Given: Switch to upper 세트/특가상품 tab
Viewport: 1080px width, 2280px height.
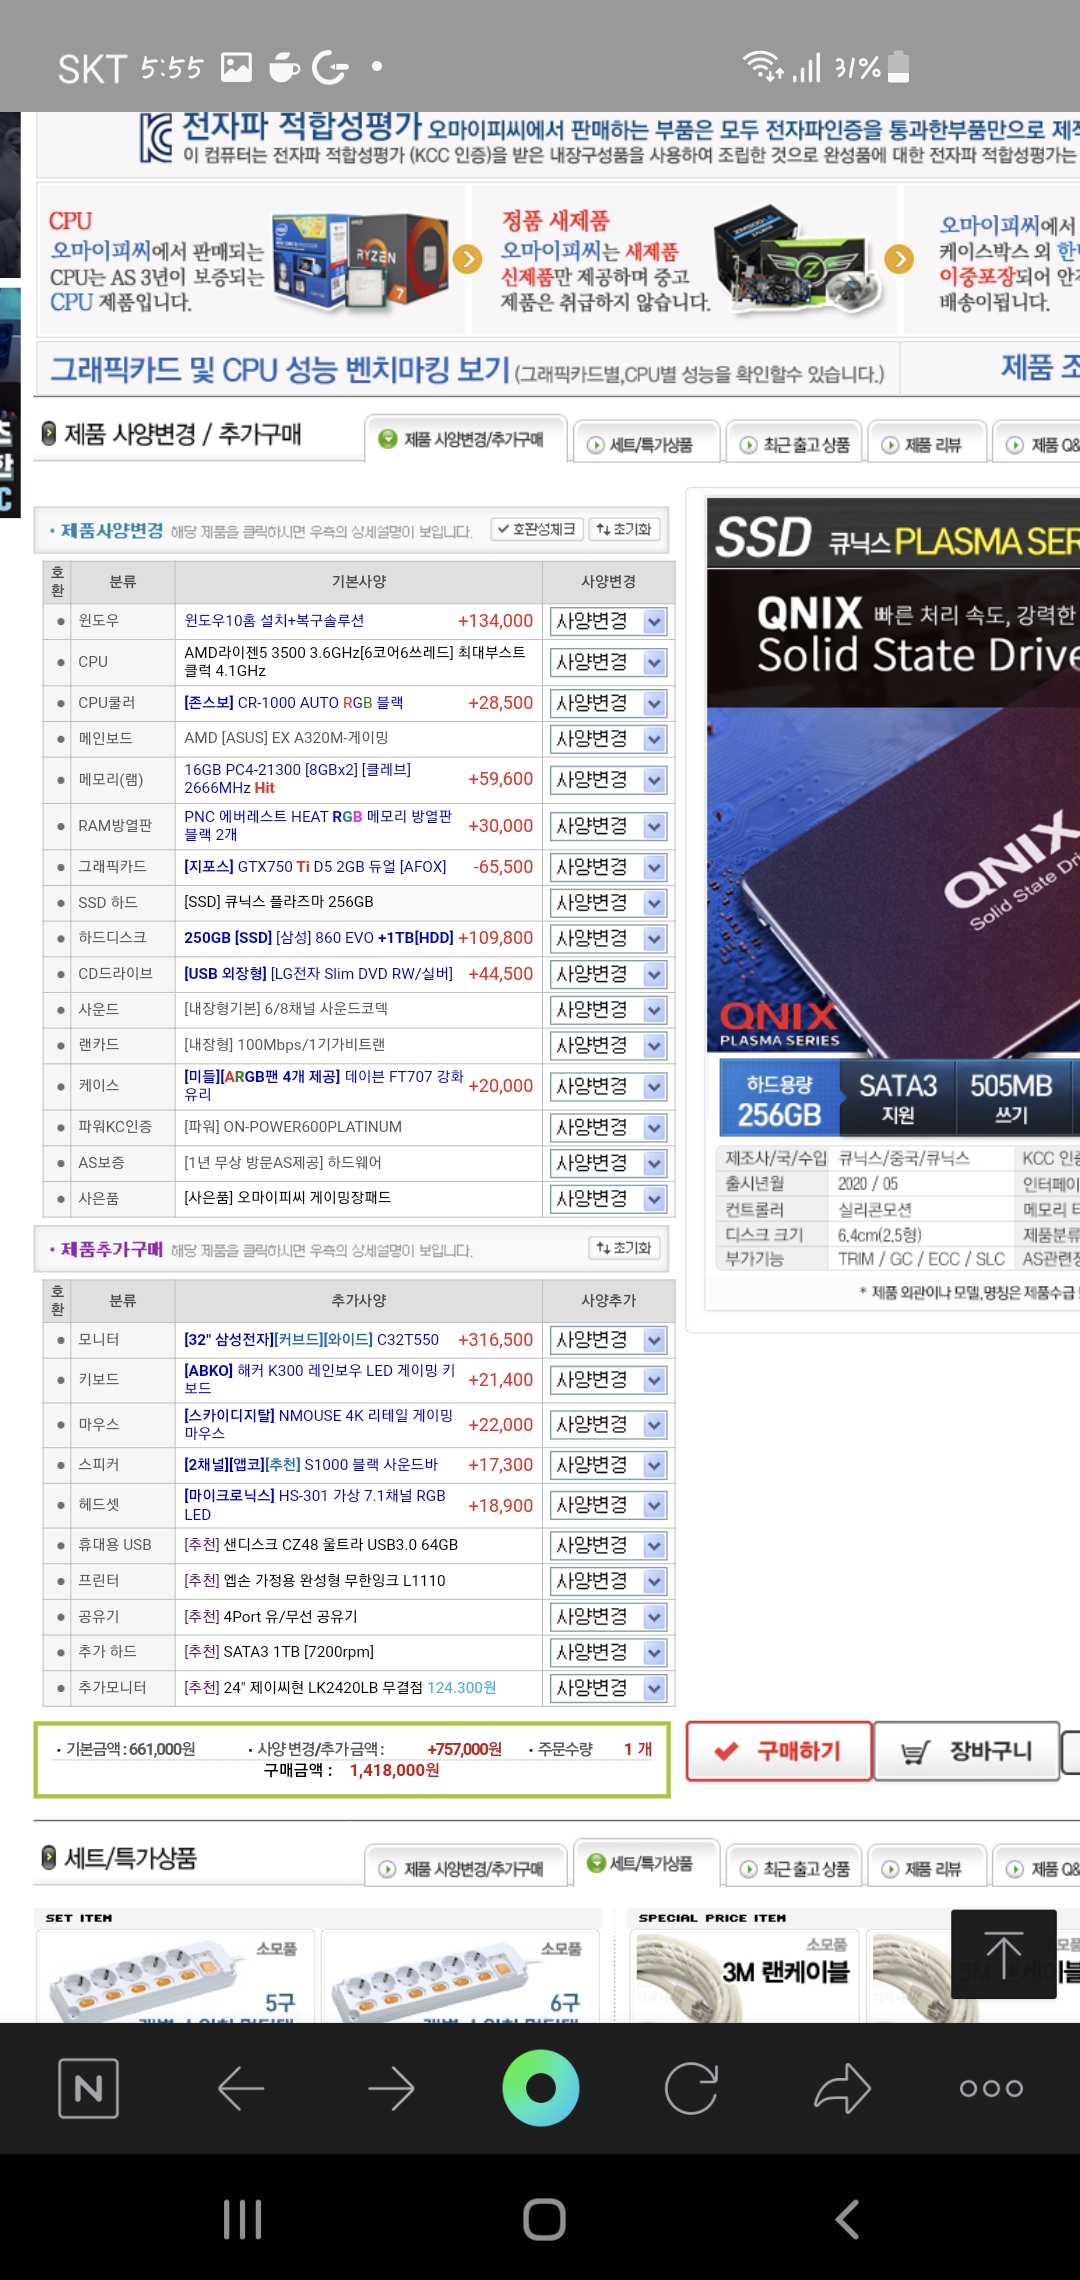Looking at the screenshot, I should coord(647,444).
